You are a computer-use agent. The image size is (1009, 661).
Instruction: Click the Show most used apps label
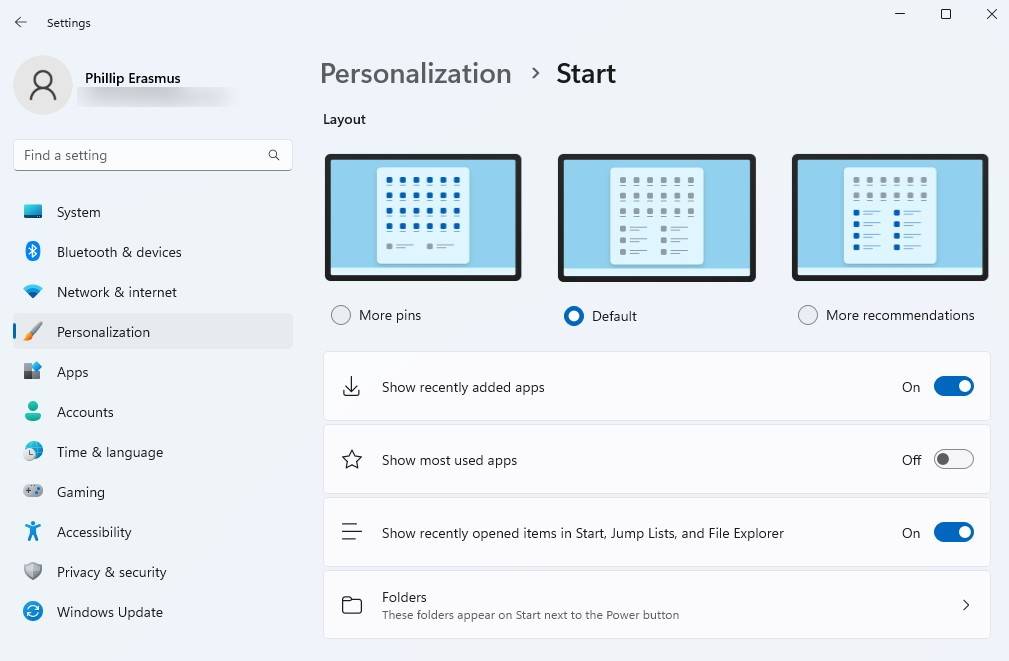(449, 460)
